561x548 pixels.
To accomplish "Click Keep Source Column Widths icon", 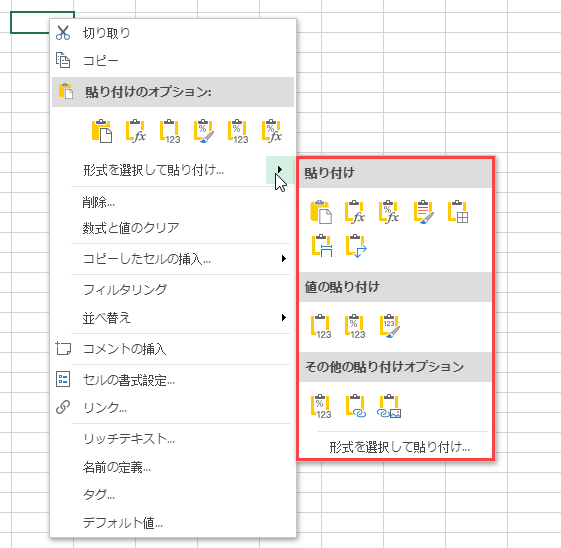I will tap(322, 246).
